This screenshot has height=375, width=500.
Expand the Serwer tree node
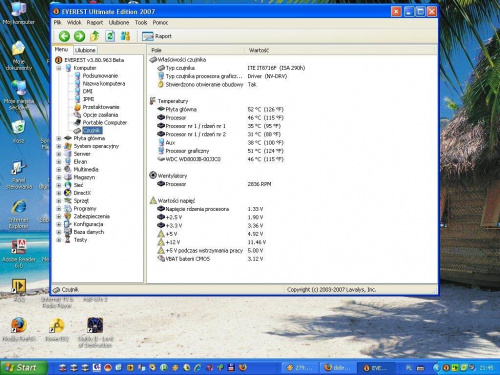(59, 154)
